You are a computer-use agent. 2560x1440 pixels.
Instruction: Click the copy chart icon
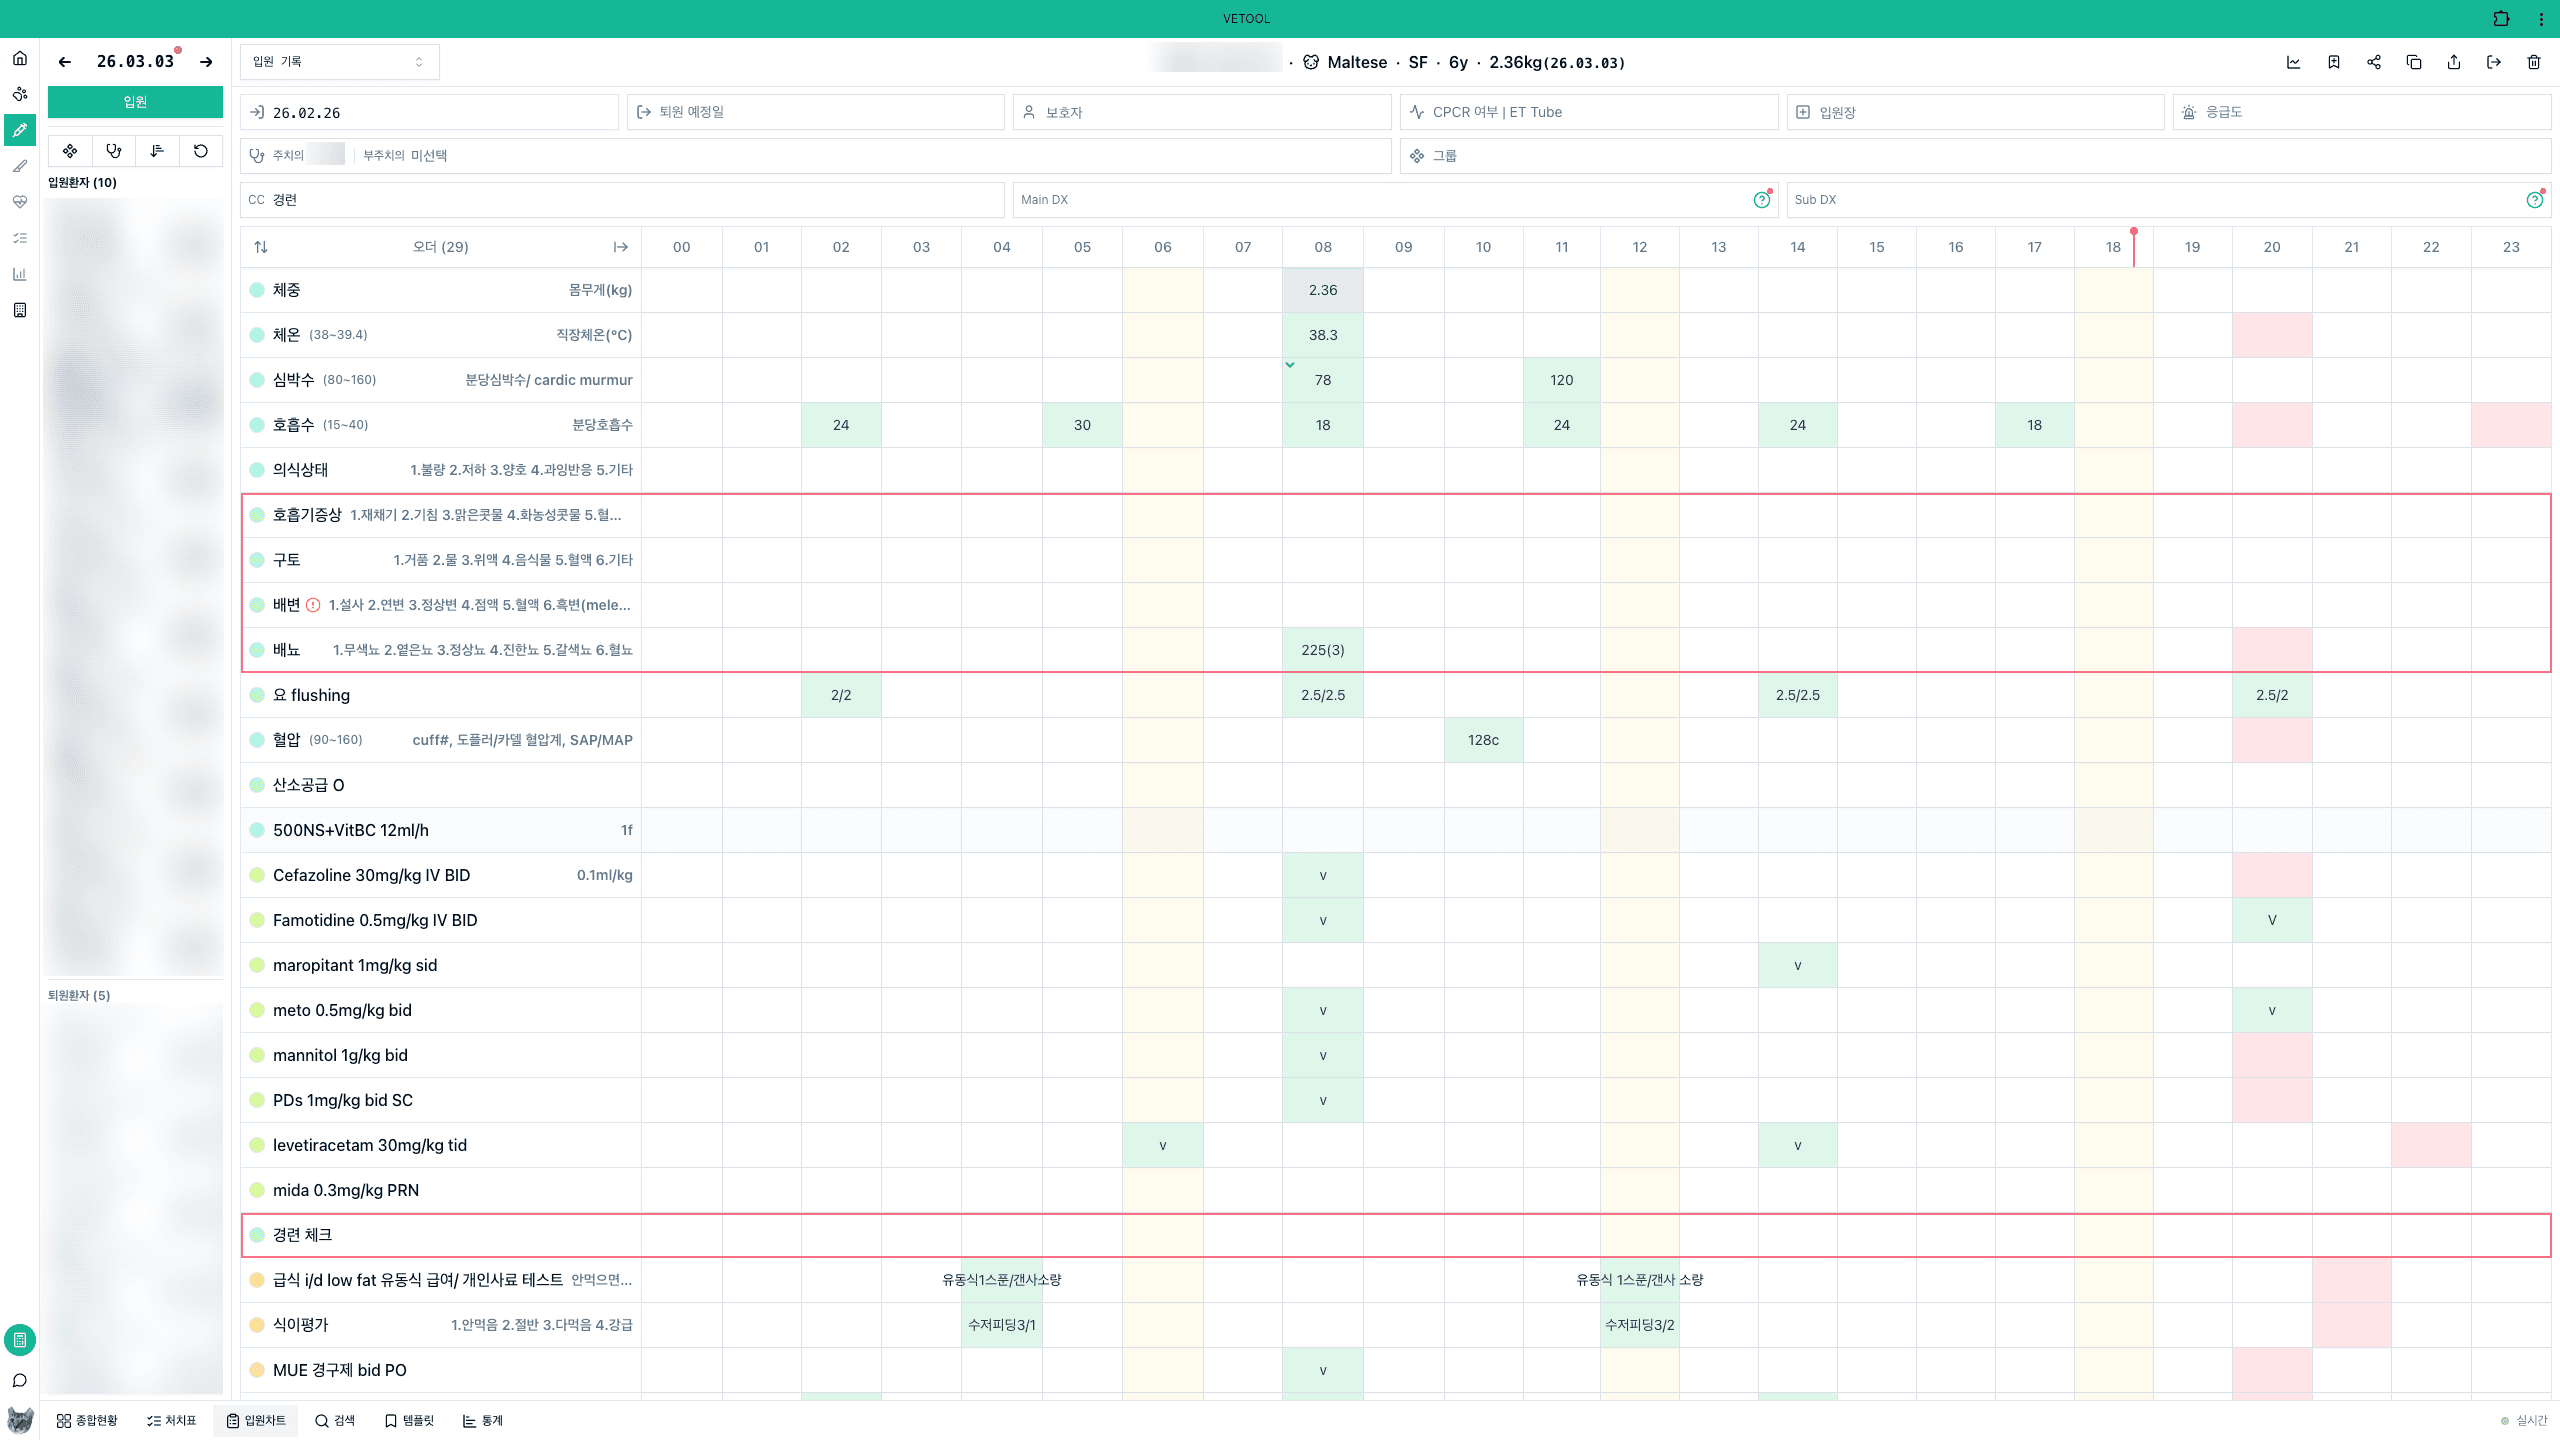click(2413, 62)
